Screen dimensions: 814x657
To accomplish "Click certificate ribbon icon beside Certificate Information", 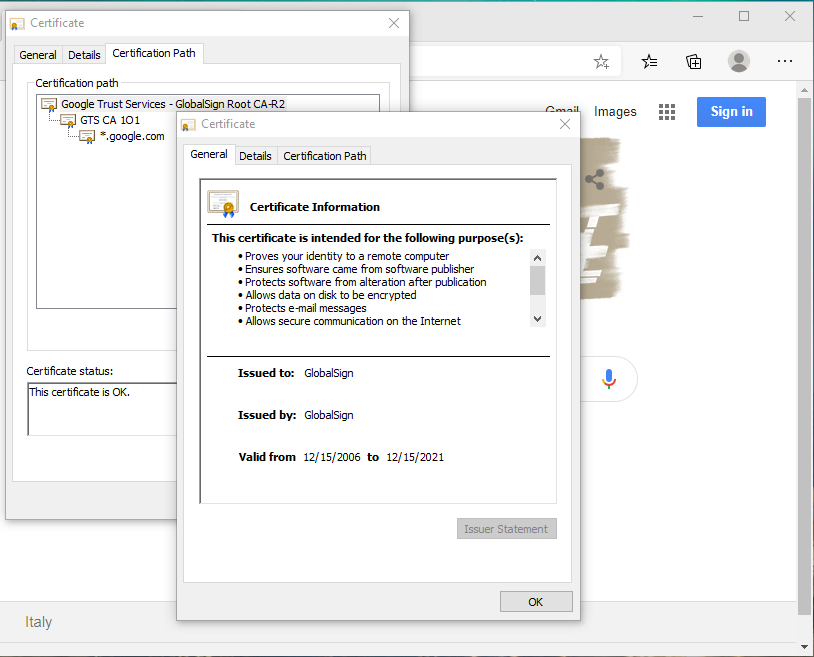I will [x=223, y=203].
